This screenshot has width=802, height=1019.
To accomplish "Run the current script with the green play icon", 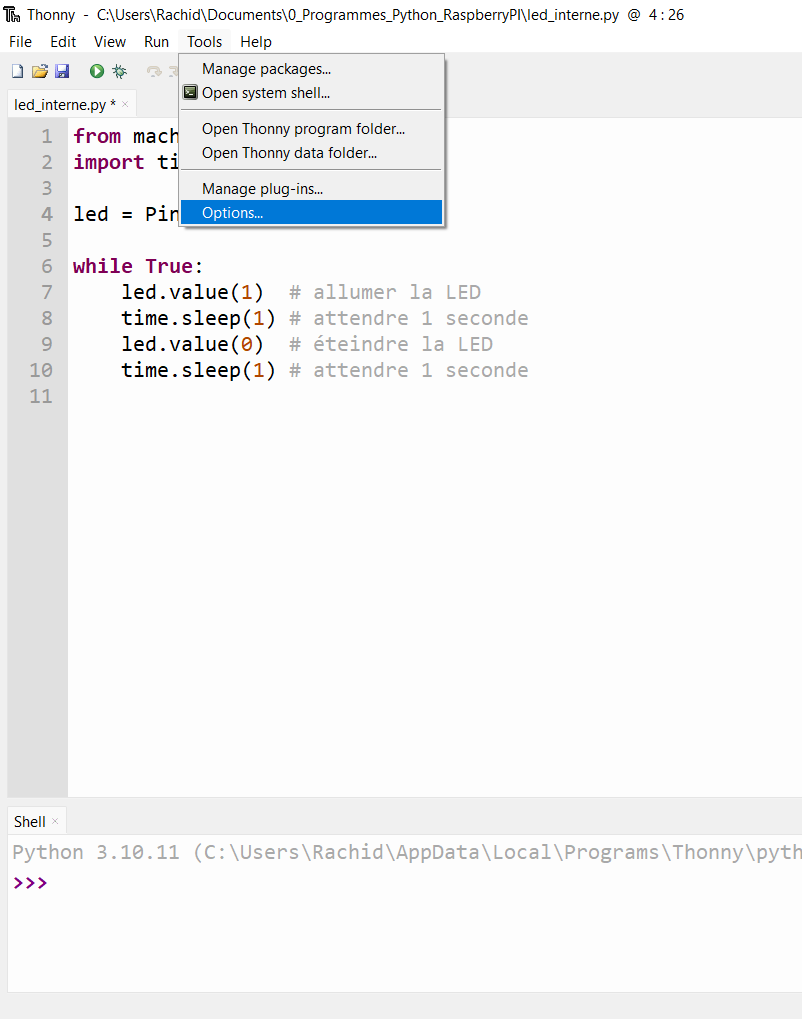I will click(x=97, y=71).
